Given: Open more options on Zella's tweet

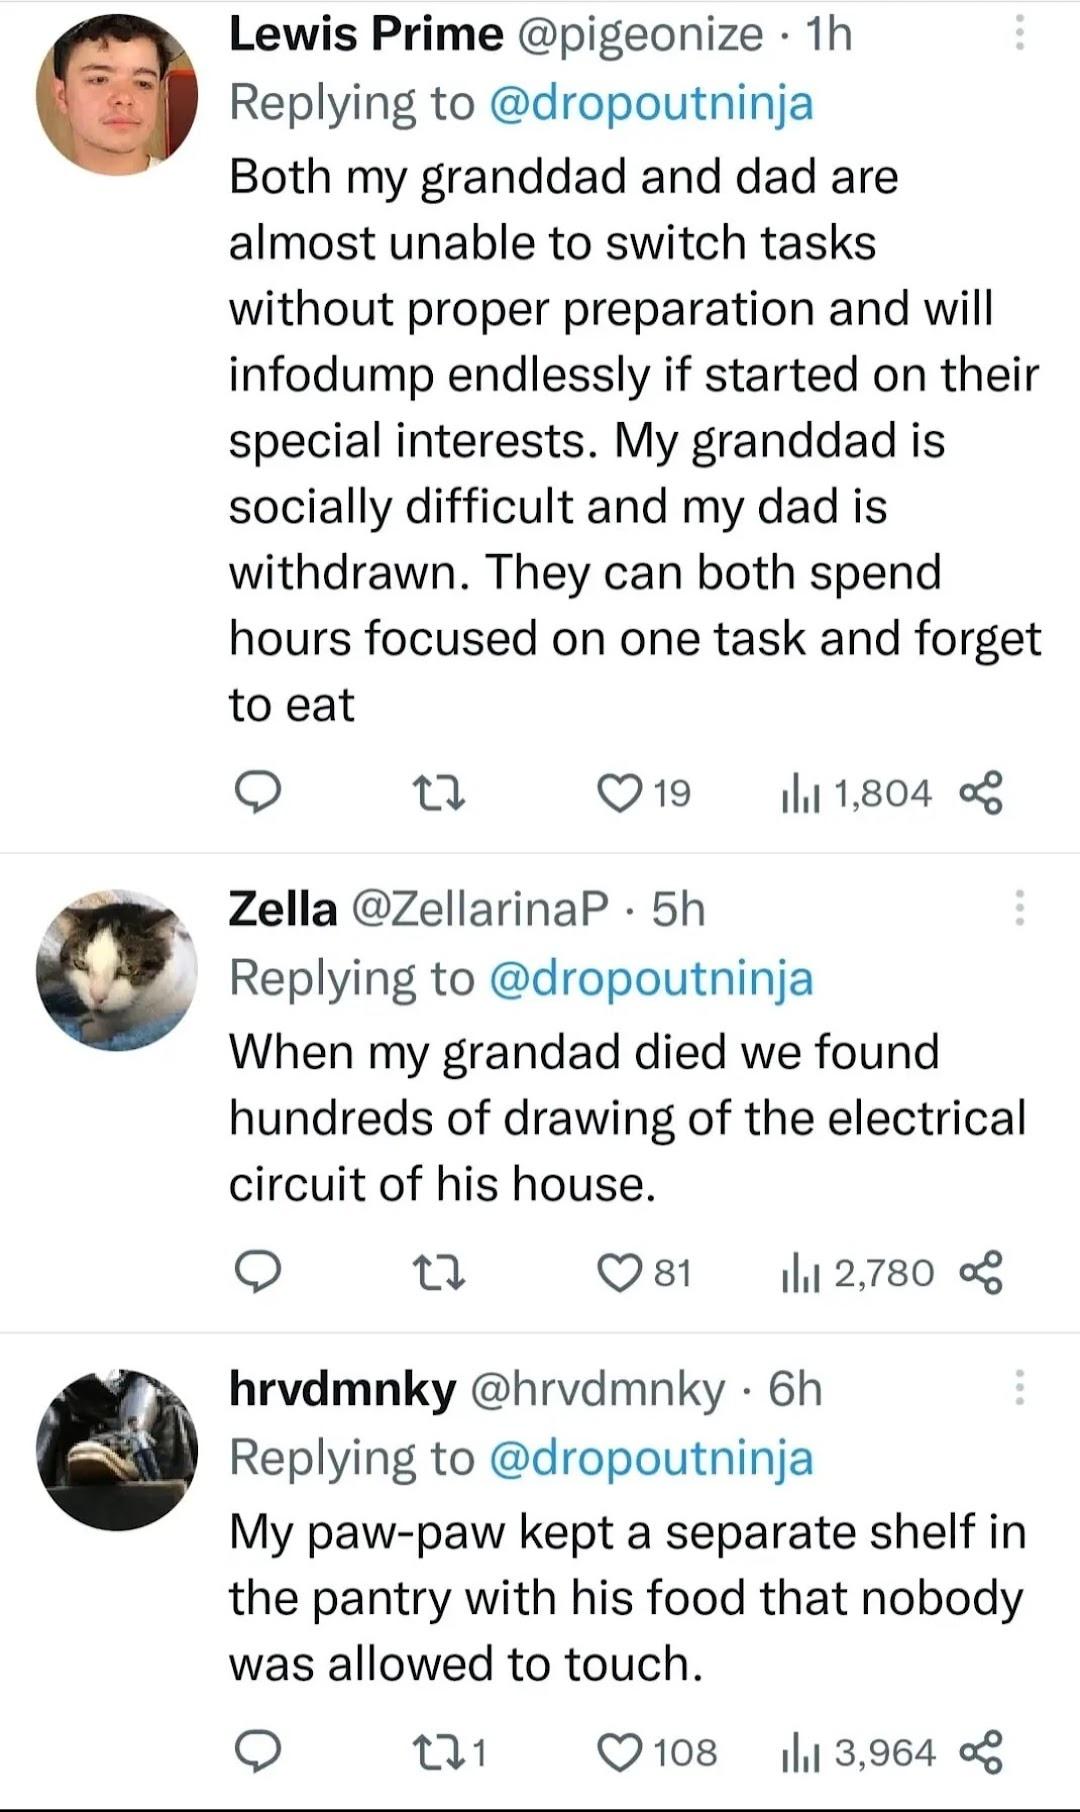Looking at the screenshot, I should (1019, 908).
